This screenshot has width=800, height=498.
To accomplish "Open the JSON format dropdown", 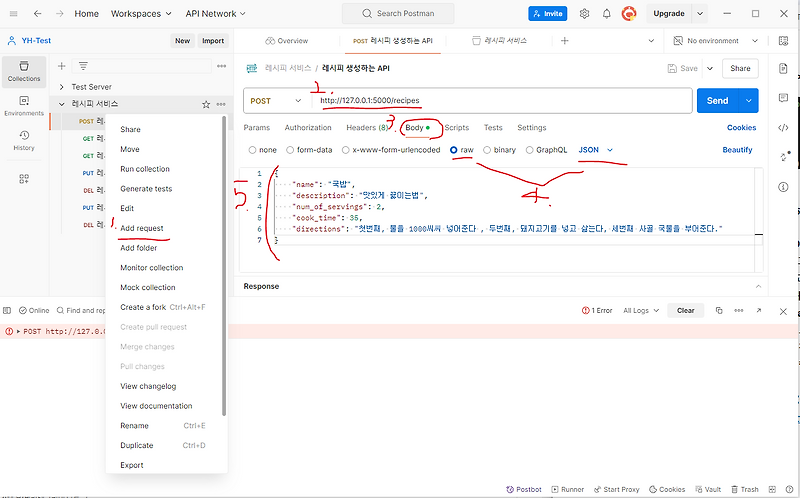I will [x=595, y=150].
